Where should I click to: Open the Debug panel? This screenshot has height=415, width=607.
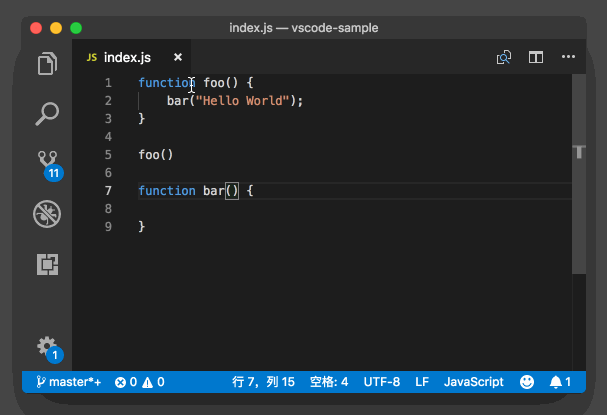click(47, 212)
